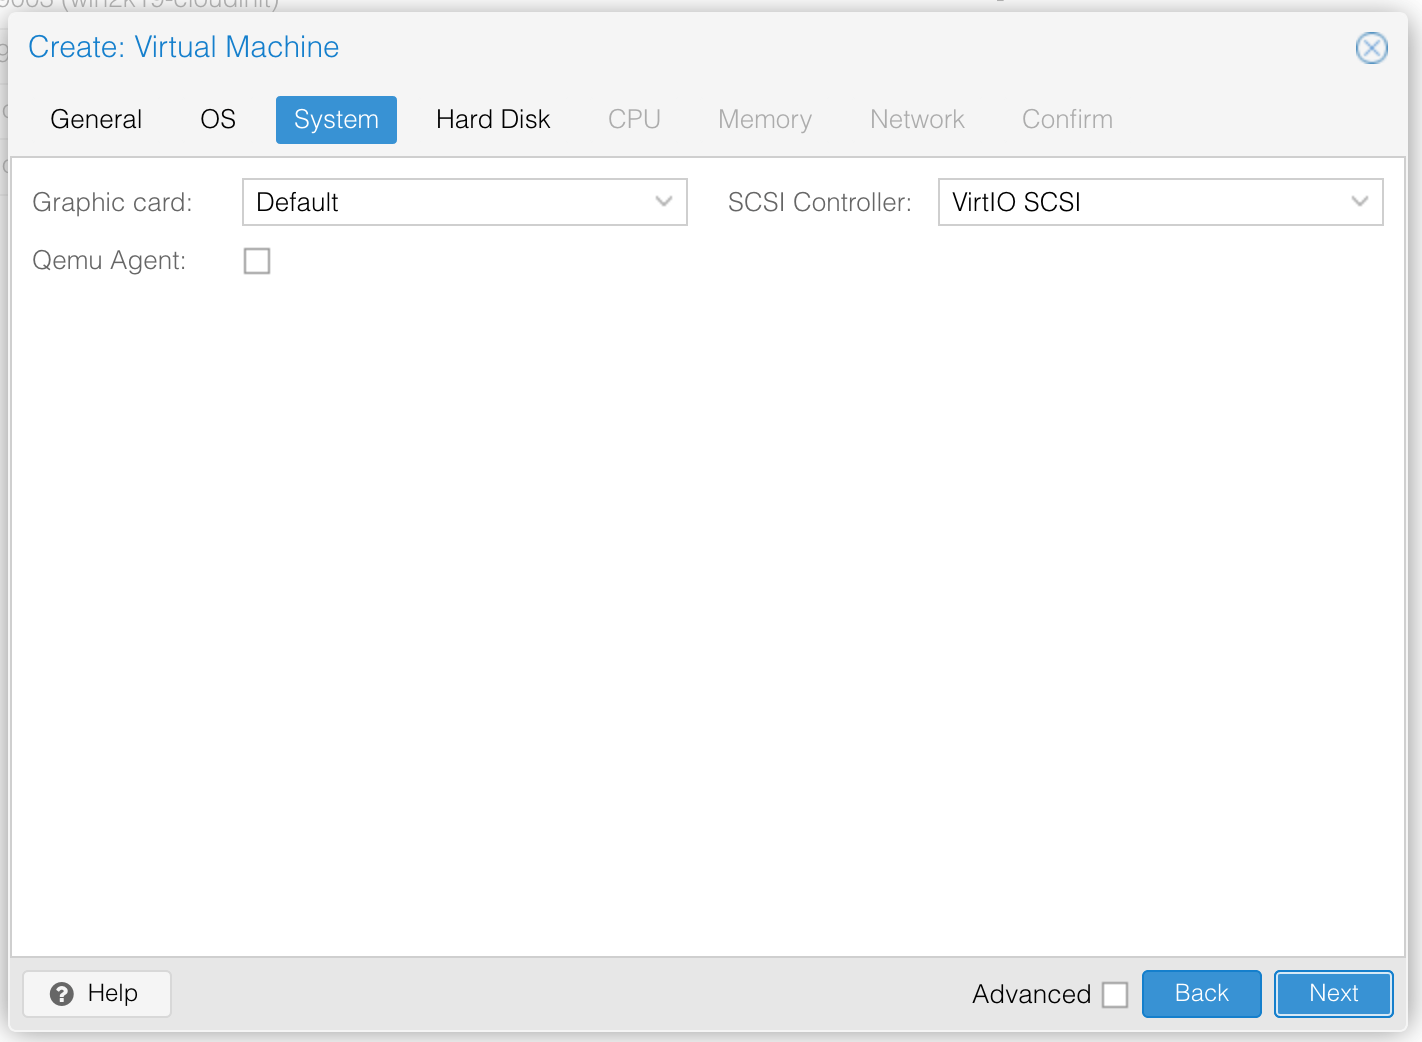Open the Hard Disk tab
The image size is (1422, 1042).
pyautogui.click(x=493, y=119)
